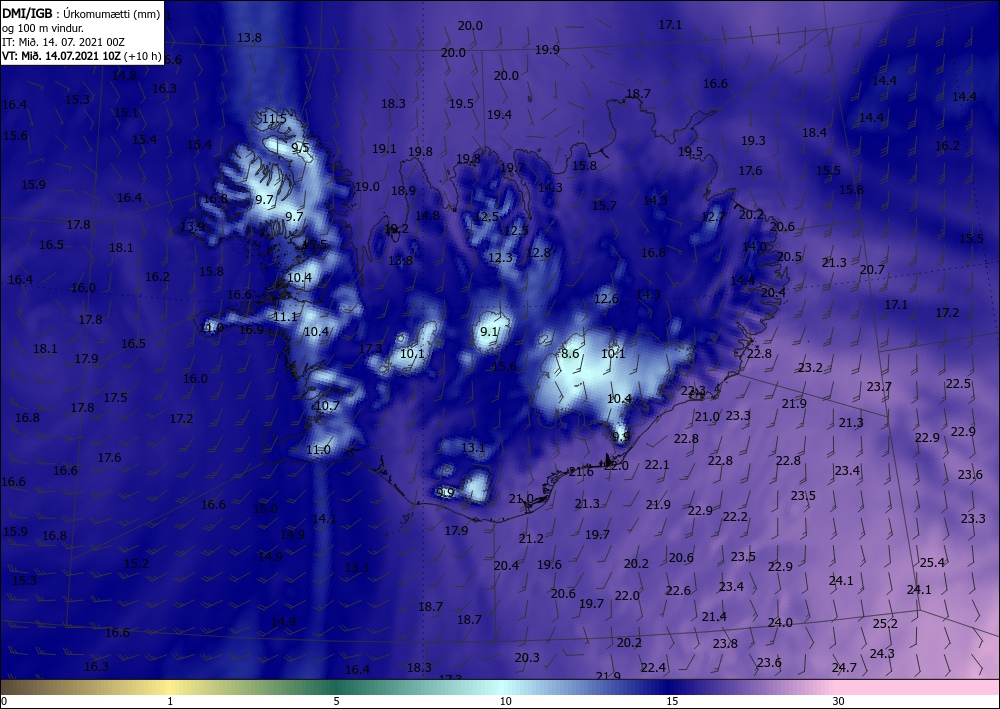Click the map value '19.6'

point(549,565)
